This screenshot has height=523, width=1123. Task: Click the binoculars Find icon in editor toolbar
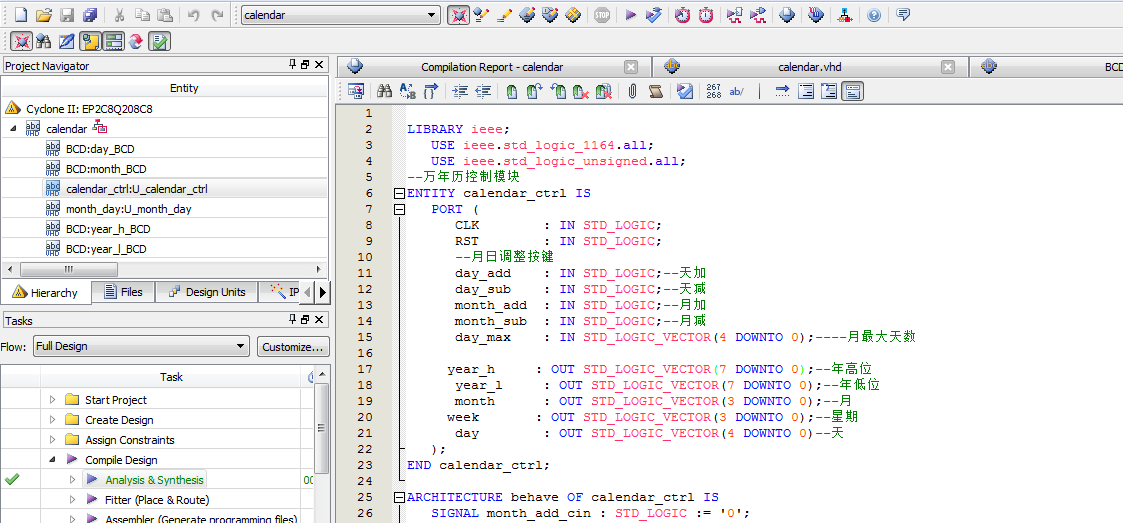pos(385,91)
